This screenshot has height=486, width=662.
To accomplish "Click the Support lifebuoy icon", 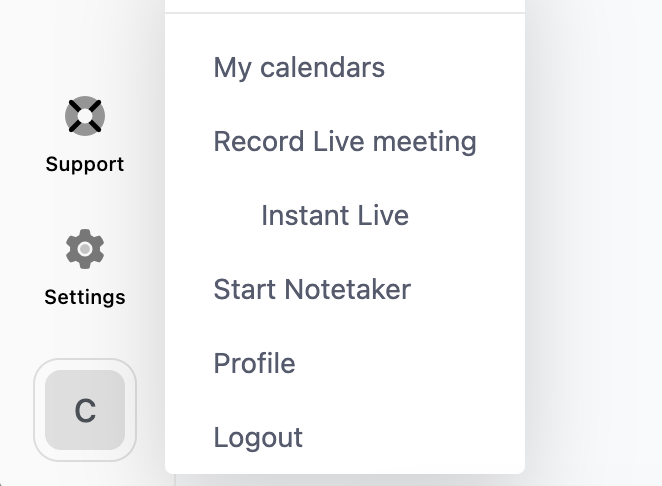I will click(85, 116).
